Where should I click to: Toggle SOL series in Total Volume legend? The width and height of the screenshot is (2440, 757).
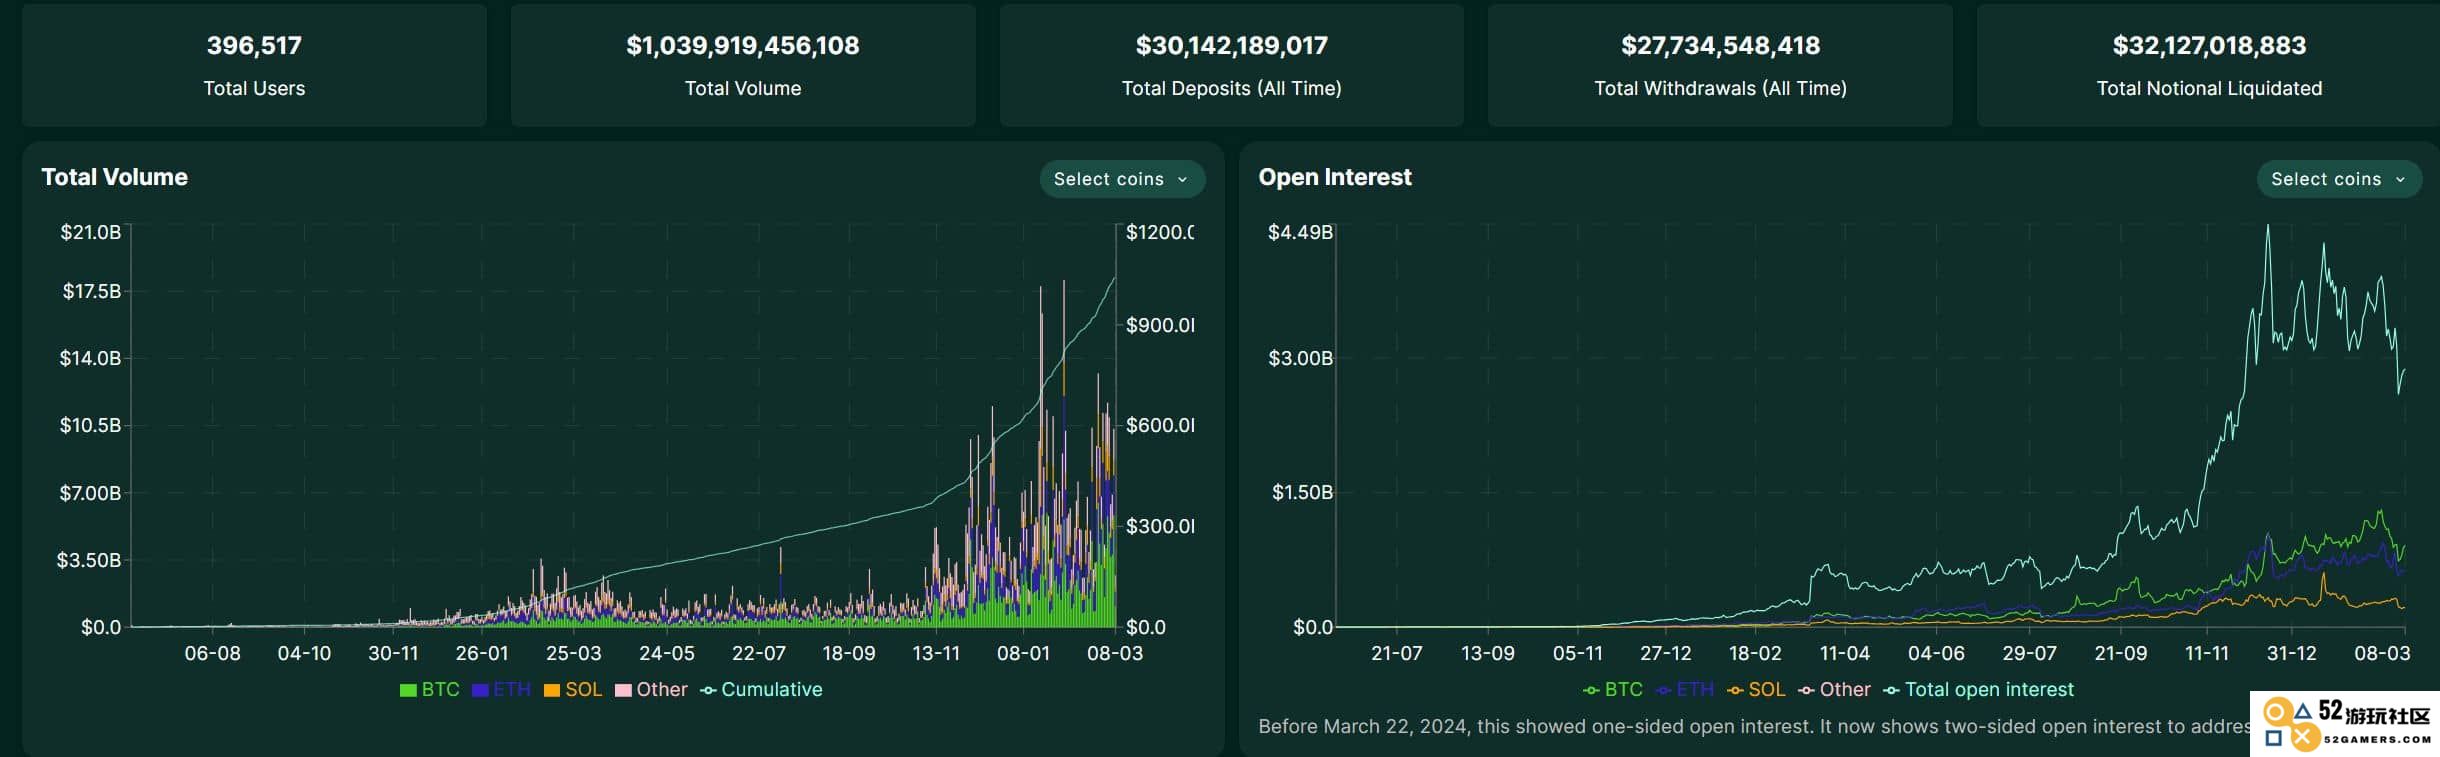pyautogui.click(x=573, y=689)
